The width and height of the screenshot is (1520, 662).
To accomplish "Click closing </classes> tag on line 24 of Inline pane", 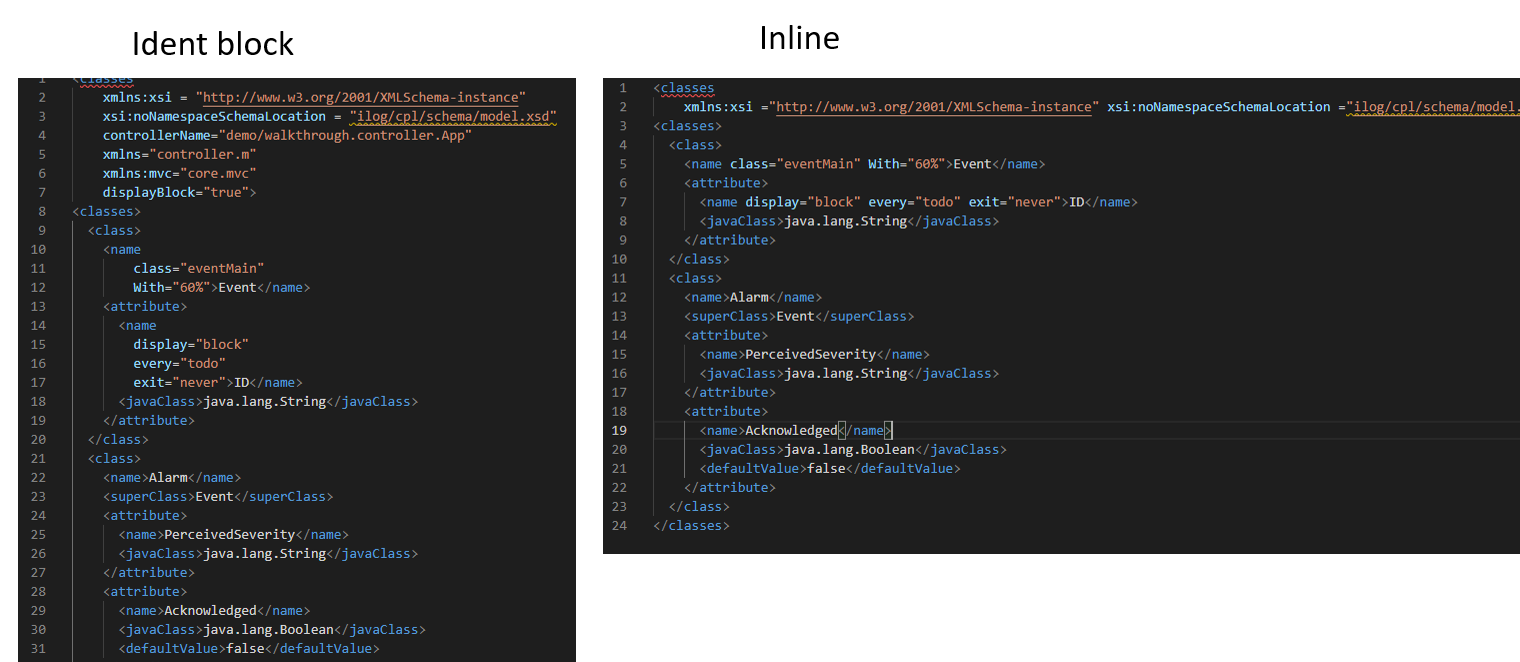I will tap(691, 525).
